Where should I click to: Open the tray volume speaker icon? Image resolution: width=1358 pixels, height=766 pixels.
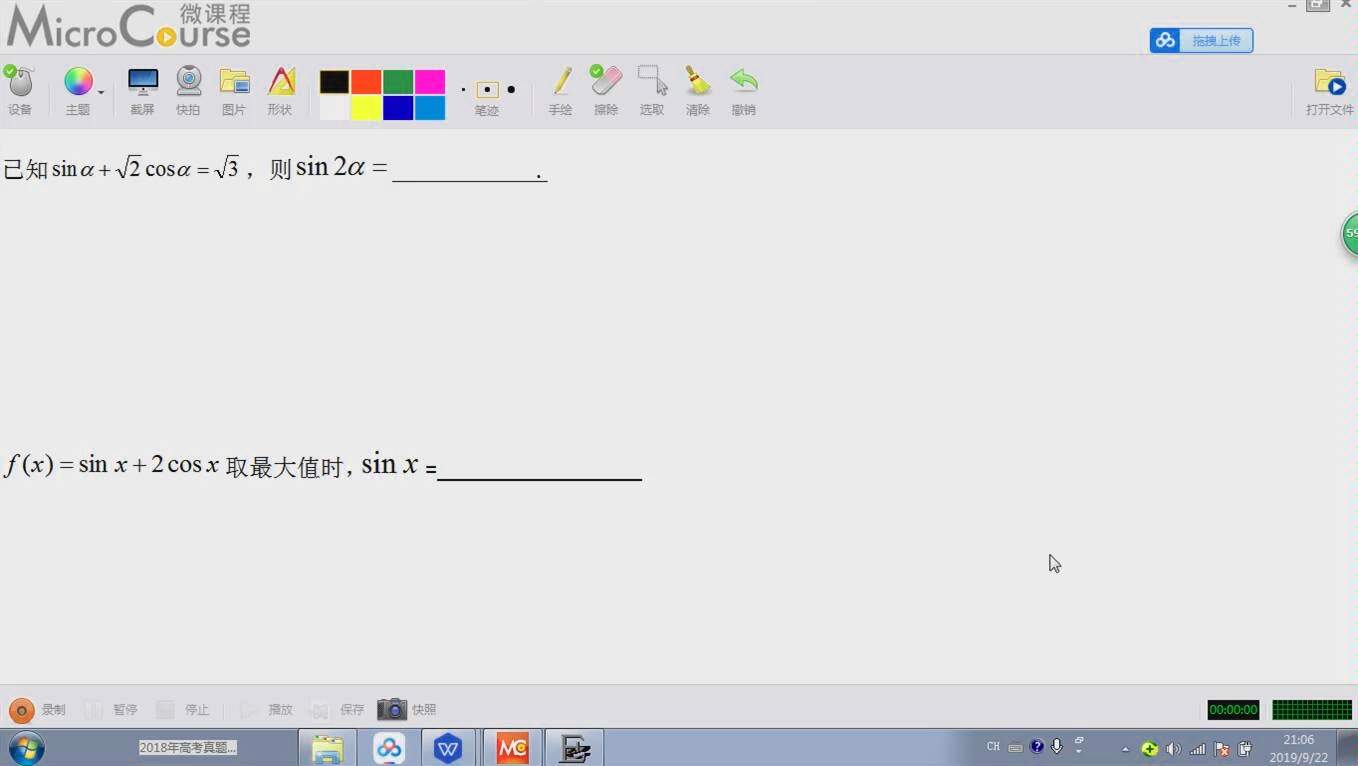1174,749
